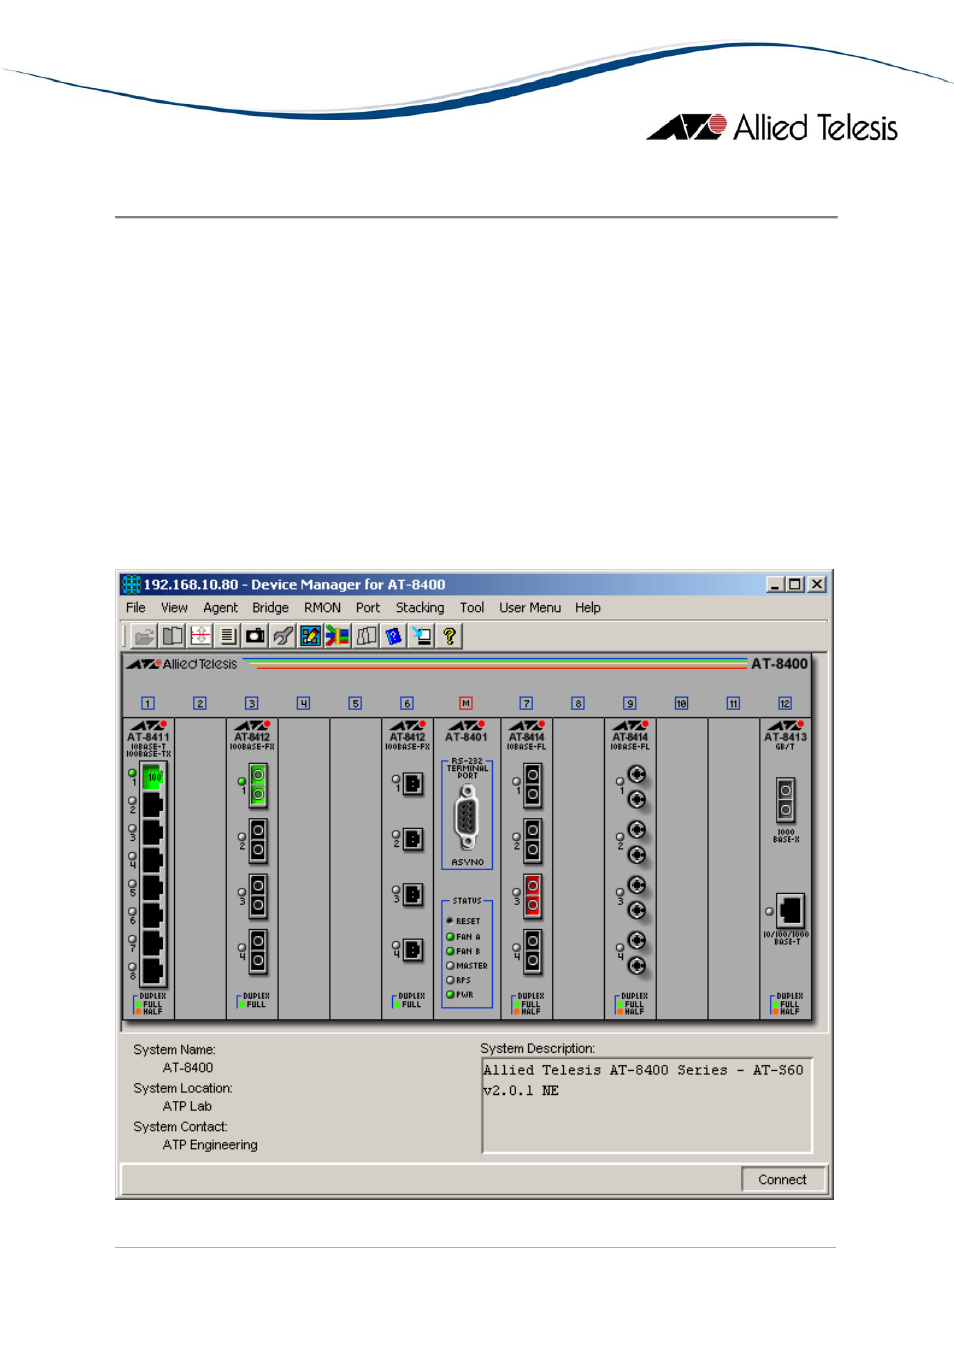The image size is (954, 1350).
Task: Click the computer terminal toolbar icon
Action: tap(422, 636)
